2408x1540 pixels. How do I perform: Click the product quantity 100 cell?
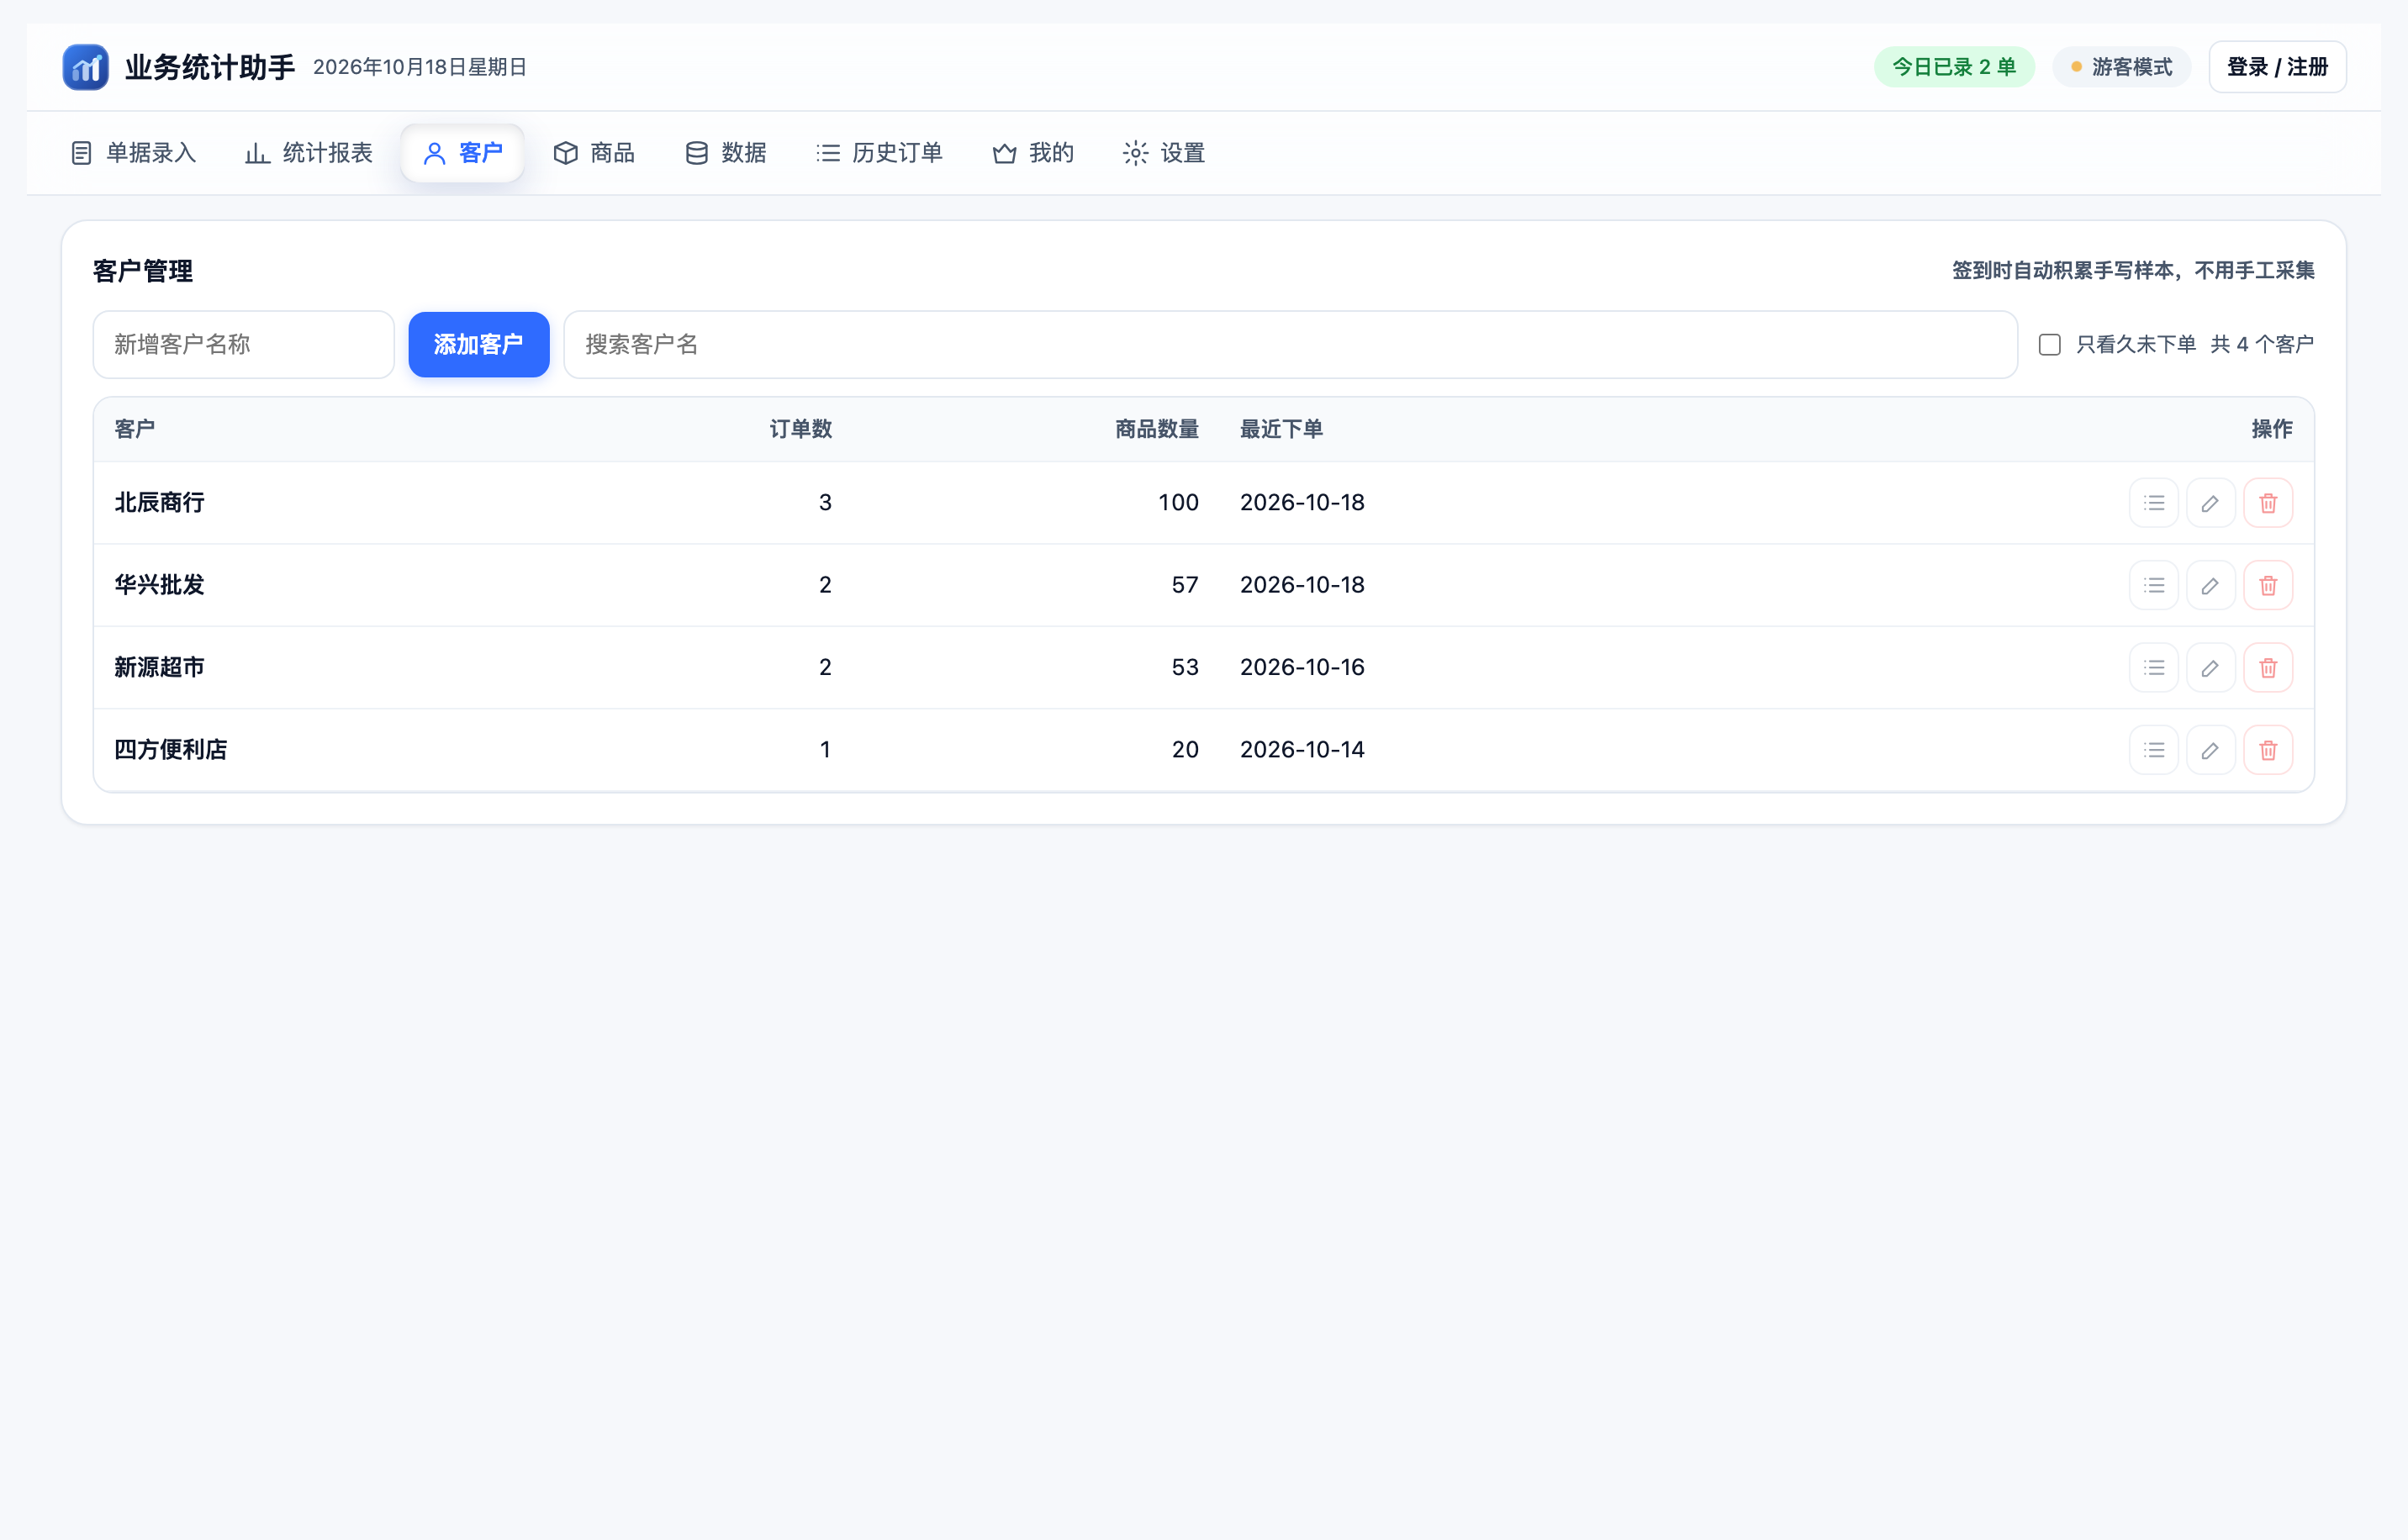[x=1178, y=503]
